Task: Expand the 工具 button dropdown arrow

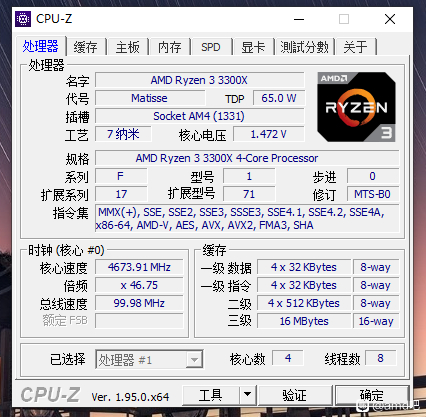Action: click(247, 395)
